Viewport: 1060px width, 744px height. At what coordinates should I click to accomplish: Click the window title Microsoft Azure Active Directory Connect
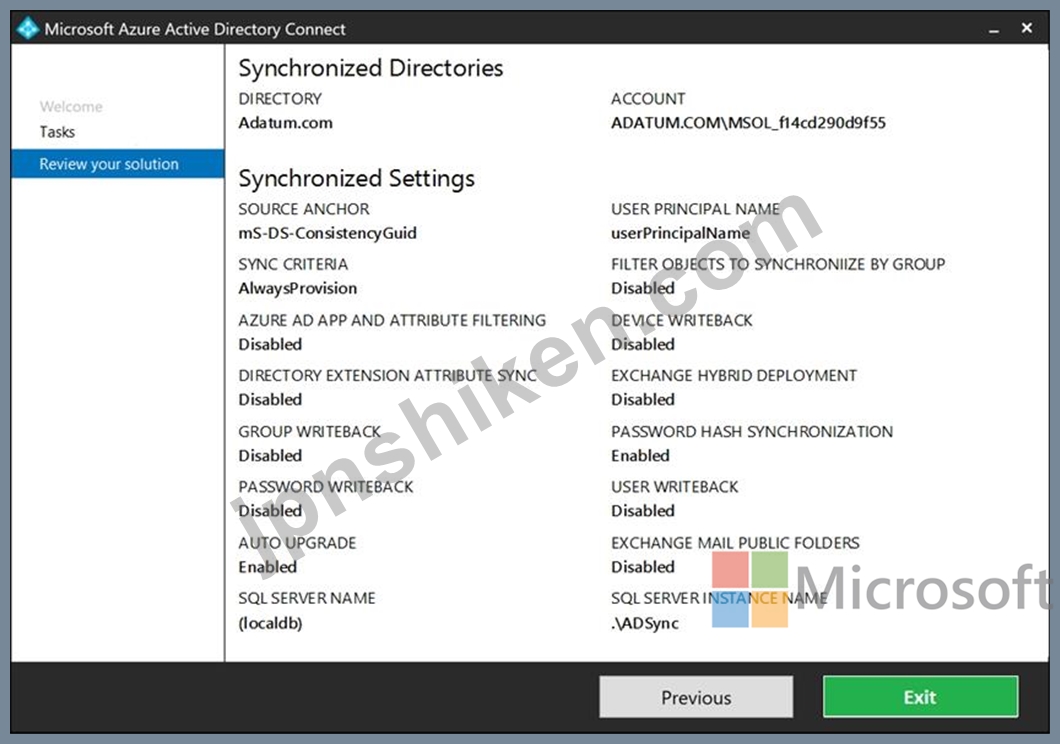click(x=195, y=29)
